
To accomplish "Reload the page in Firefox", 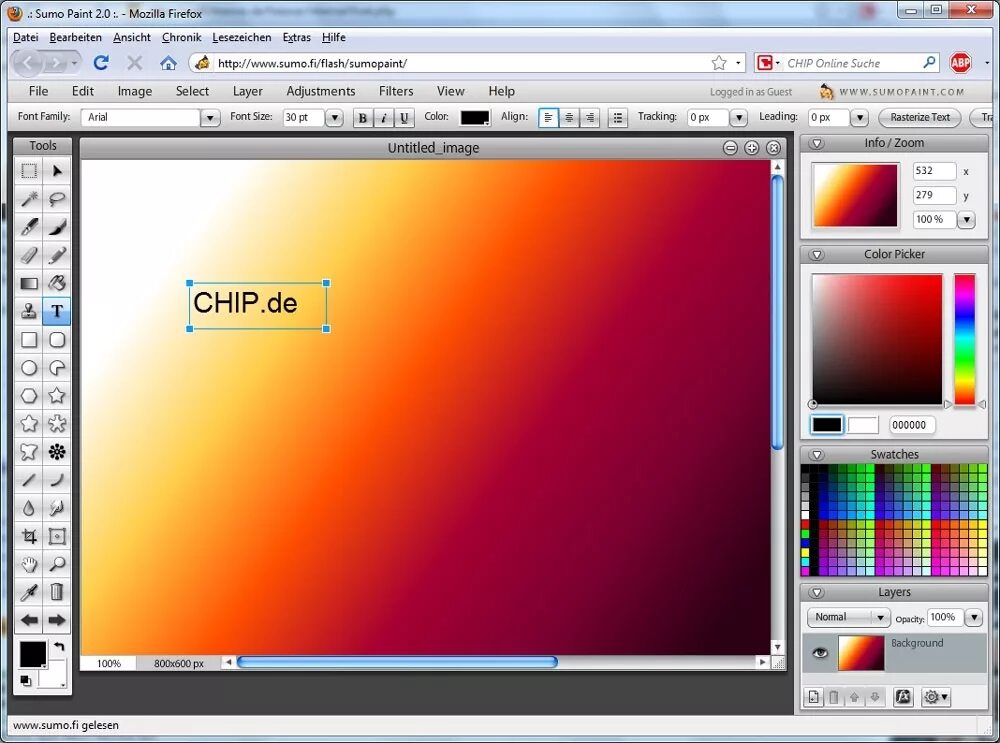I will [101, 63].
